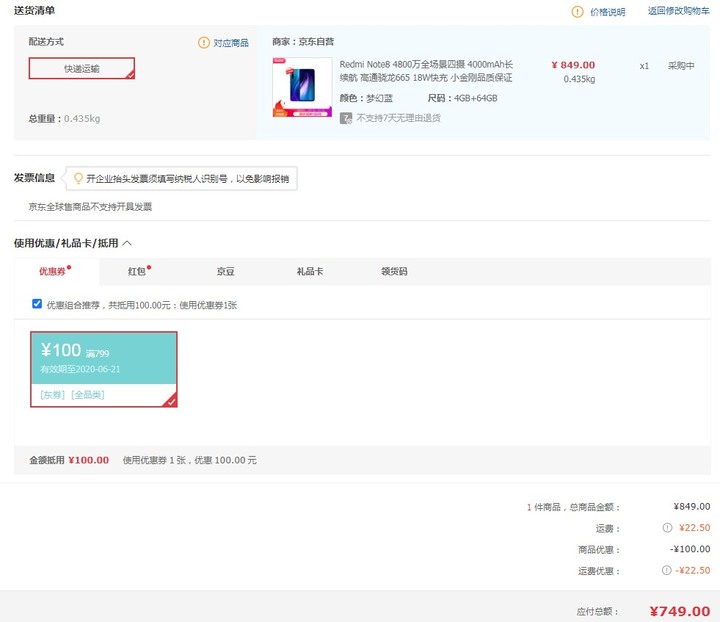Deselect the ¥100 满799 coupon card
720x622 pixels.
(x=104, y=369)
